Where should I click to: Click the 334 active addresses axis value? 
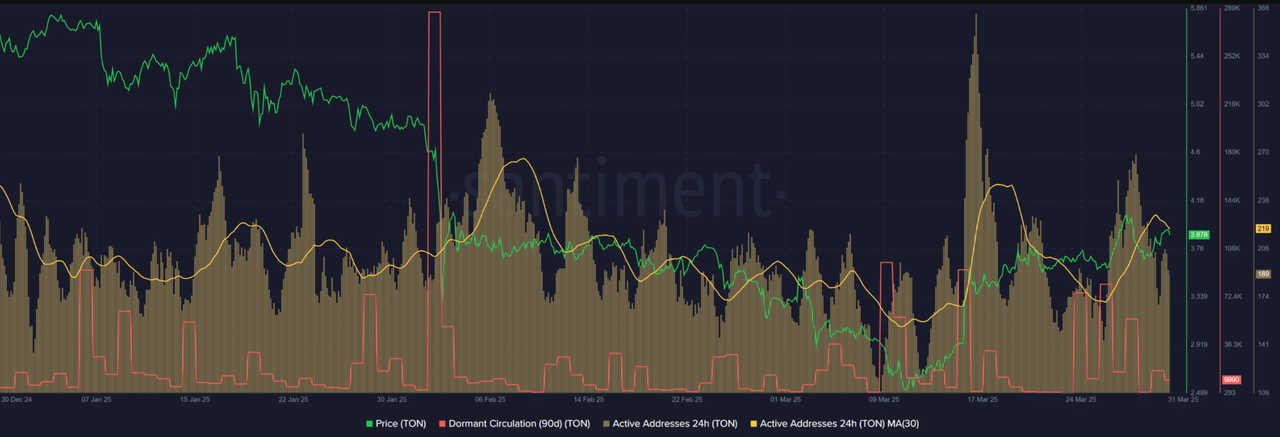pos(1262,56)
